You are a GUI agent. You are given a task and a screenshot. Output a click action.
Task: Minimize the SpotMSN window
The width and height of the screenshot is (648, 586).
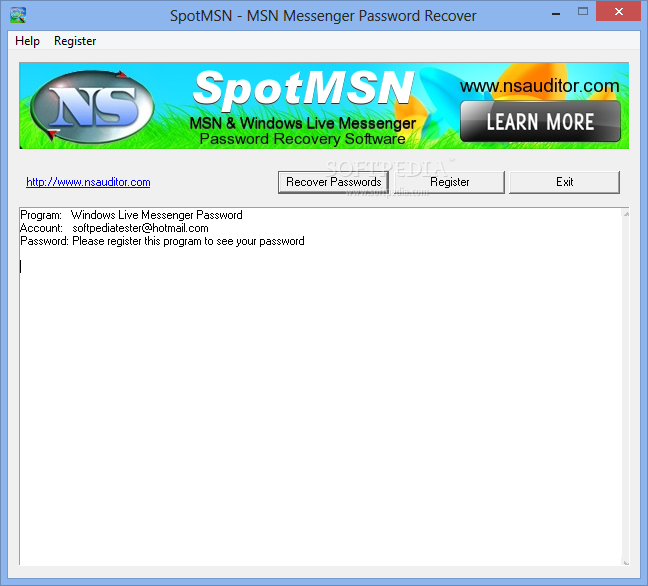(556, 14)
